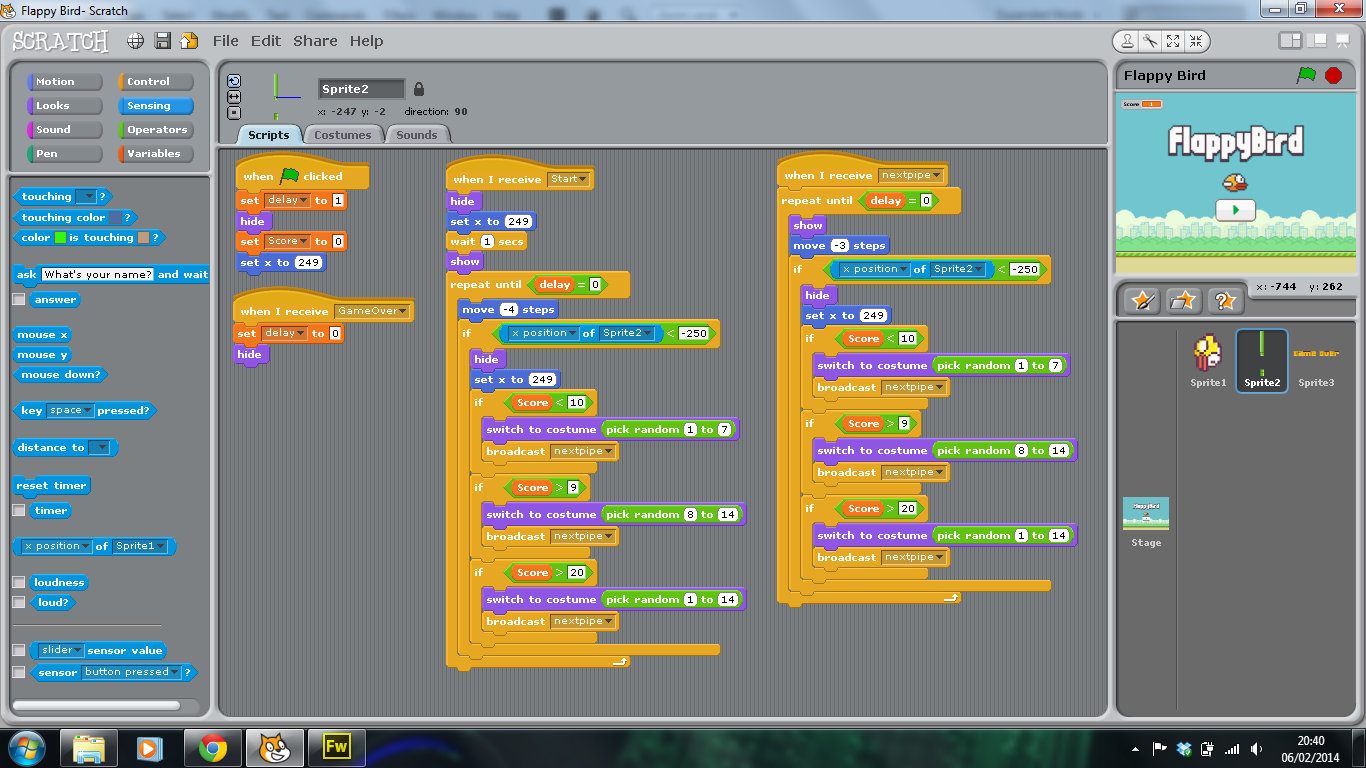Open the touching block's dropdown in palette

(86, 197)
